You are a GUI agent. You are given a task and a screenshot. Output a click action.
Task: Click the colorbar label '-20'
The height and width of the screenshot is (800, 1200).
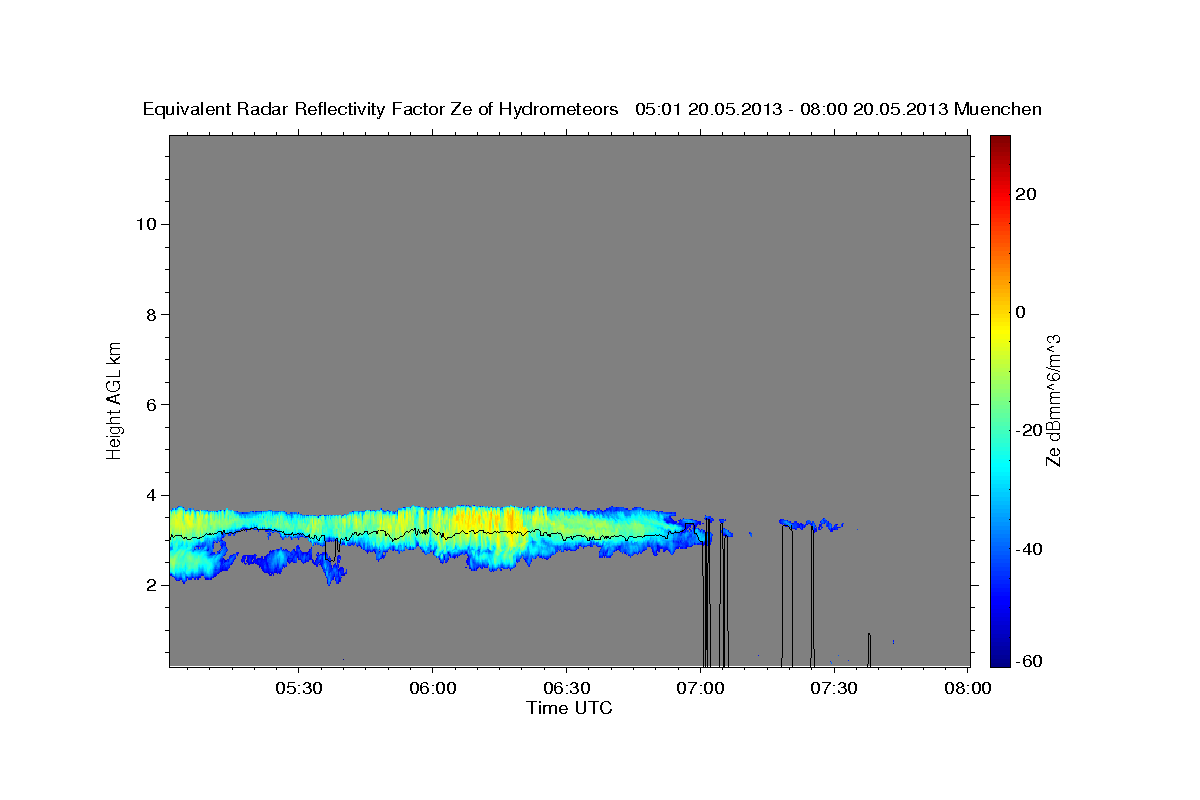coord(1028,430)
